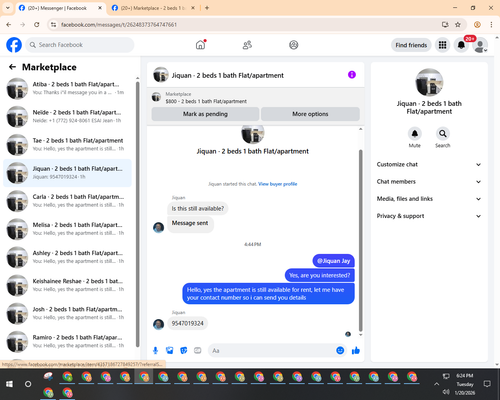This screenshot has height=400, width=500.
Task: Open the Ashley conversation
Action: point(68,257)
